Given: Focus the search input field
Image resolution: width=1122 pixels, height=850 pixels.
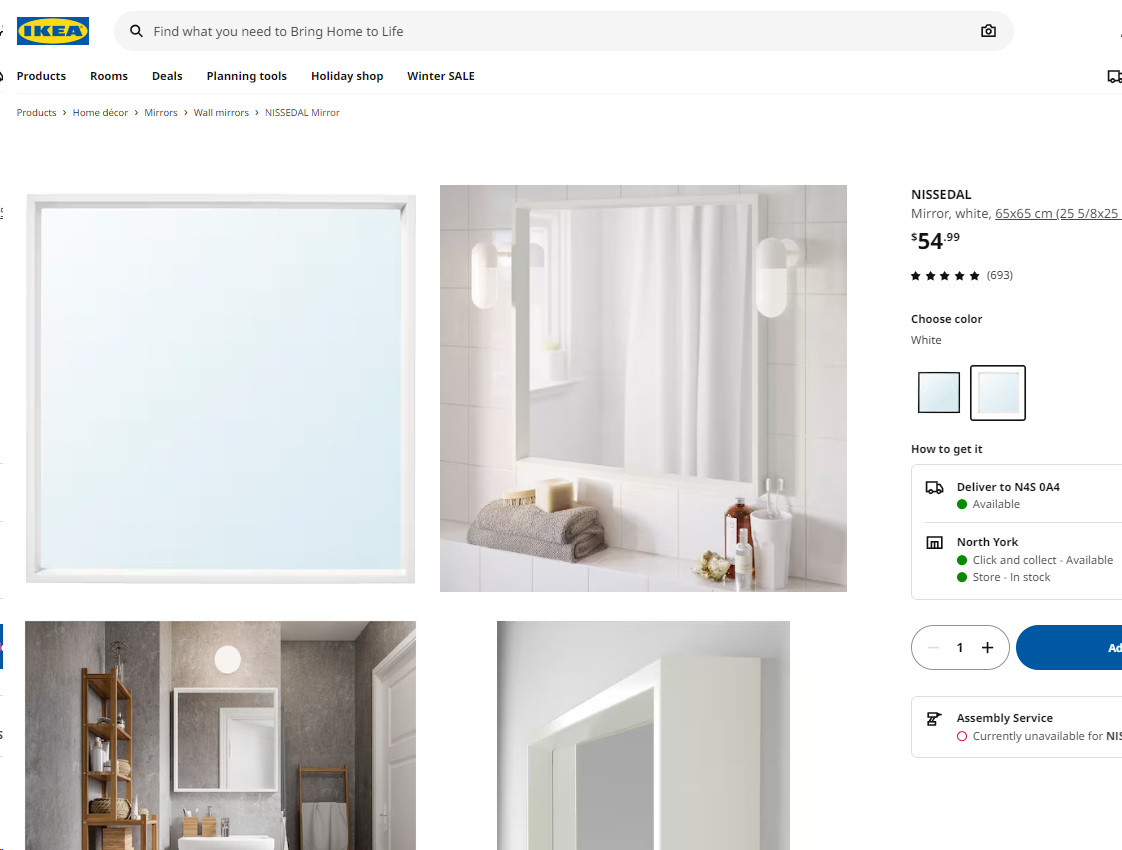Looking at the screenshot, I should coord(564,31).
